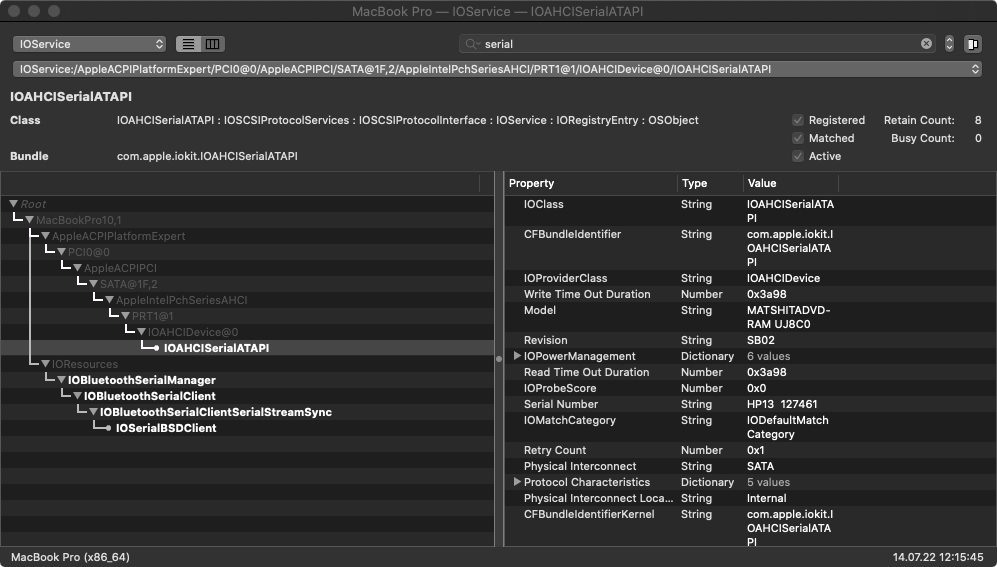Open the IOService path popup menu
The width and height of the screenshot is (997, 567).
497,69
